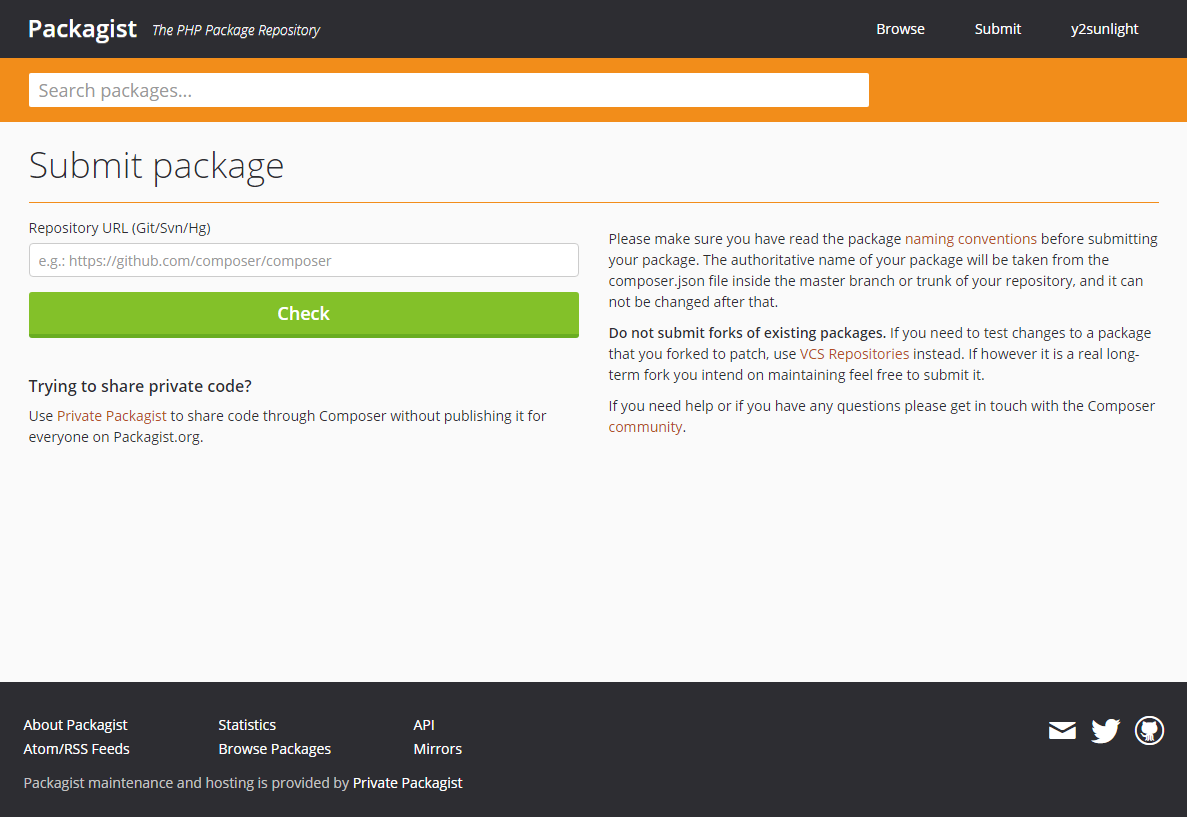Open the naming conventions link
1187x817 pixels.
tap(970, 239)
